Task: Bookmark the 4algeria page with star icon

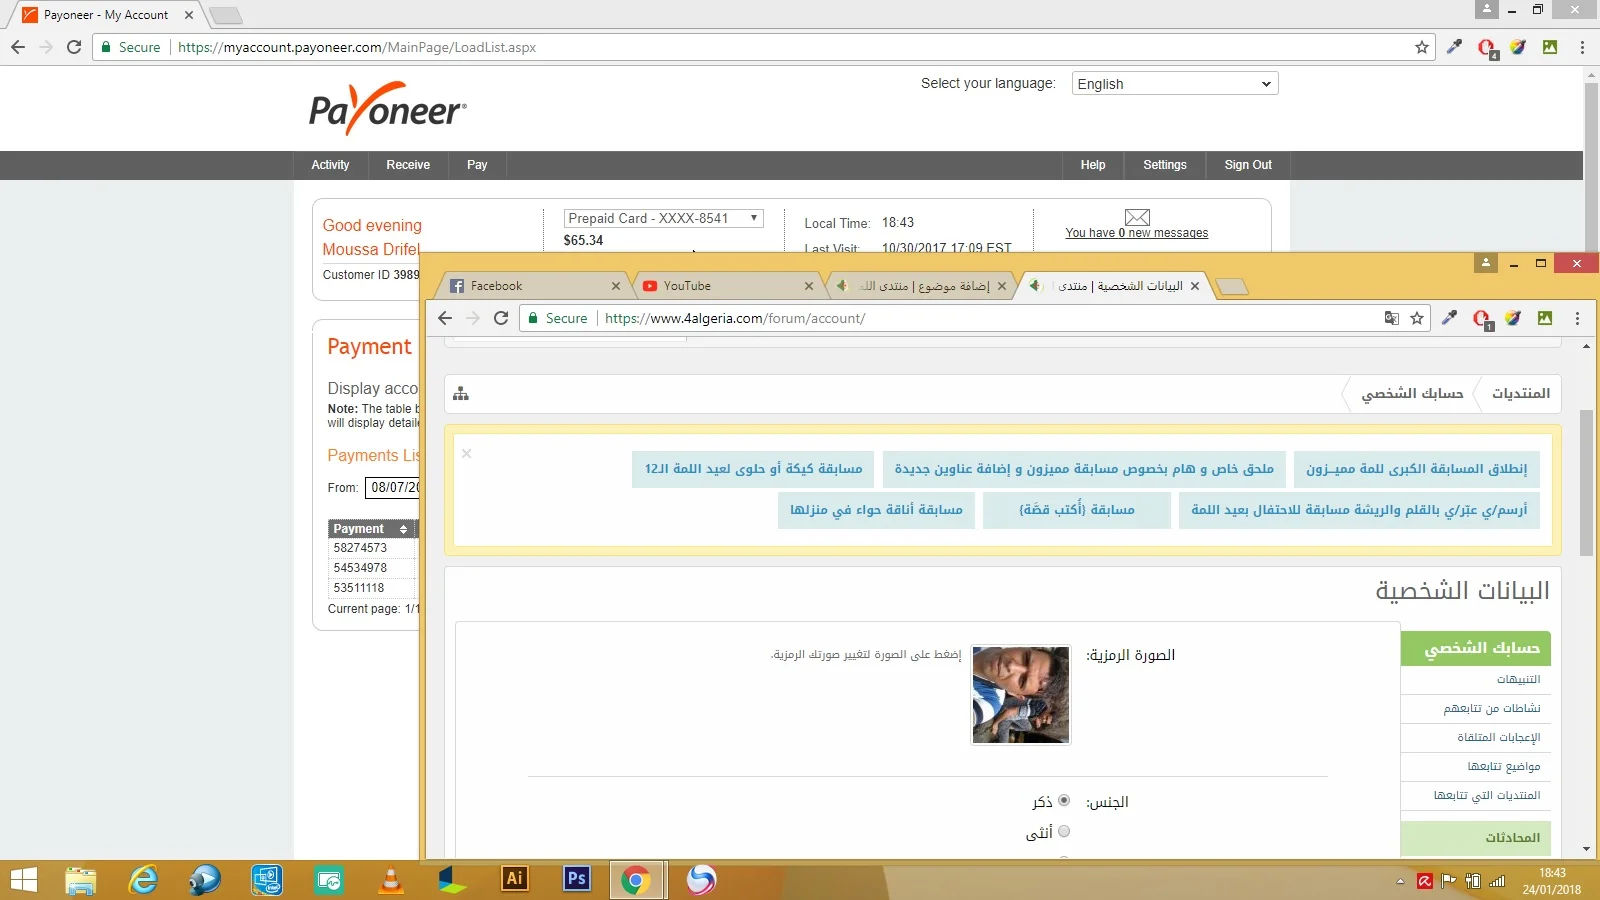Action: coord(1417,318)
